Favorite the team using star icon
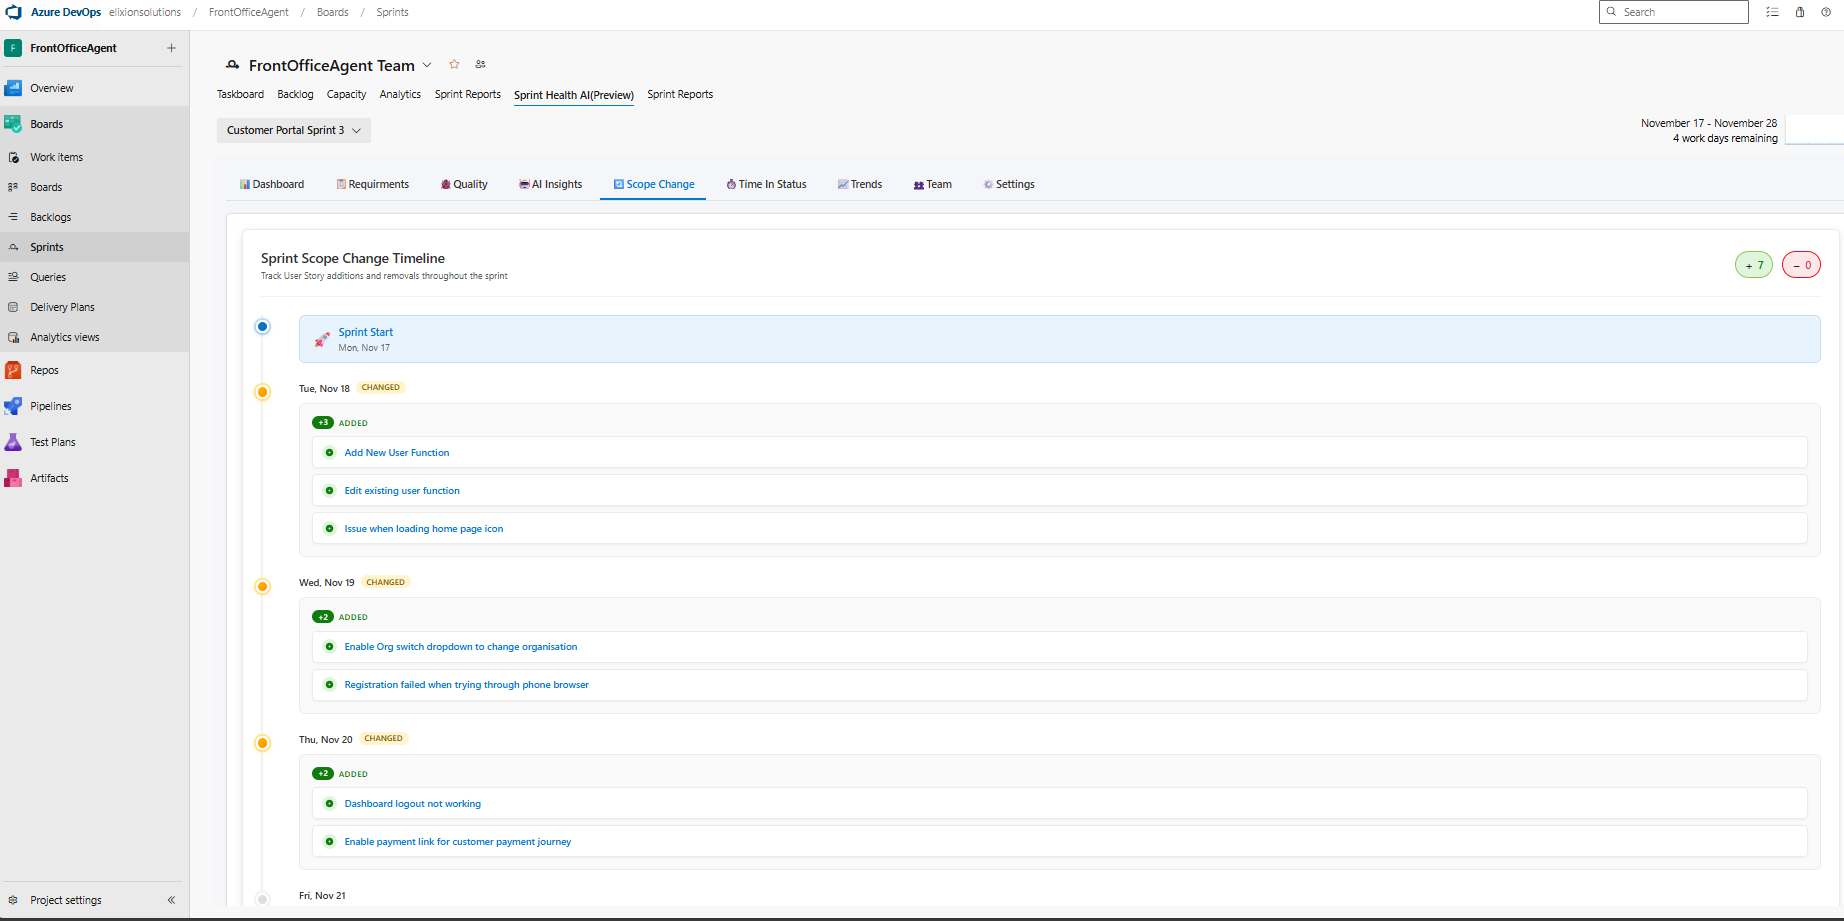 (x=454, y=64)
